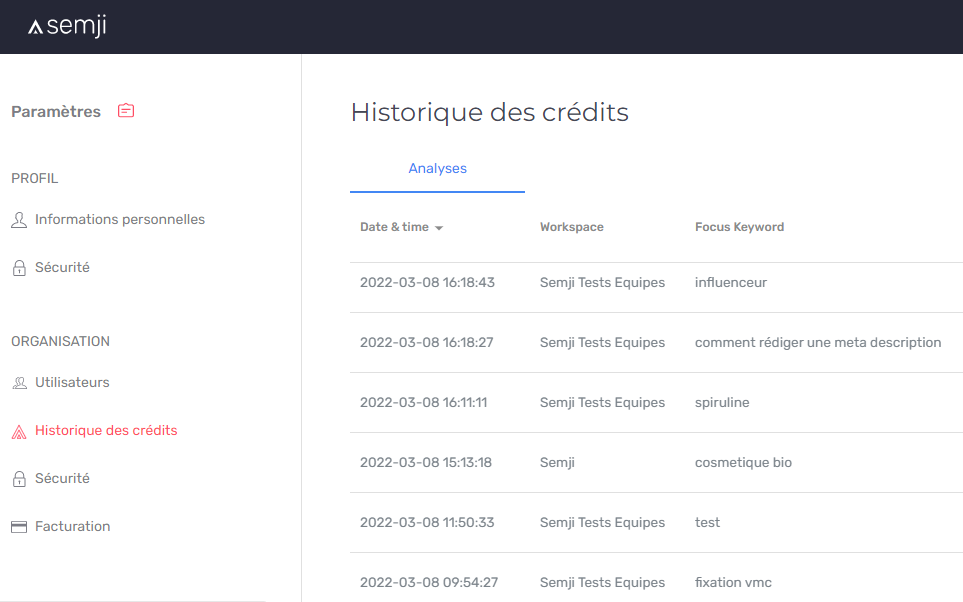This screenshot has width=963, height=602.
Task: Open Informations personnelles in sidebar
Action: coord(120,219)
